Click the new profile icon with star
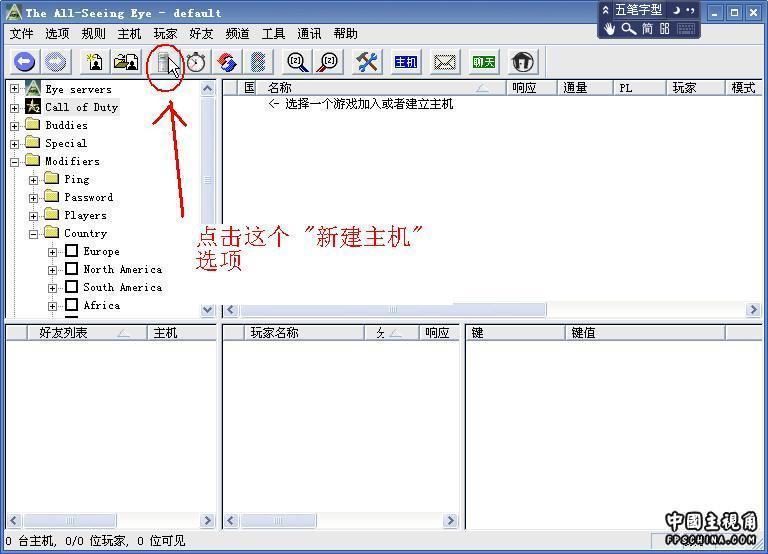The height and width of the screenshot is (554, 768). (x=95, y=62)
